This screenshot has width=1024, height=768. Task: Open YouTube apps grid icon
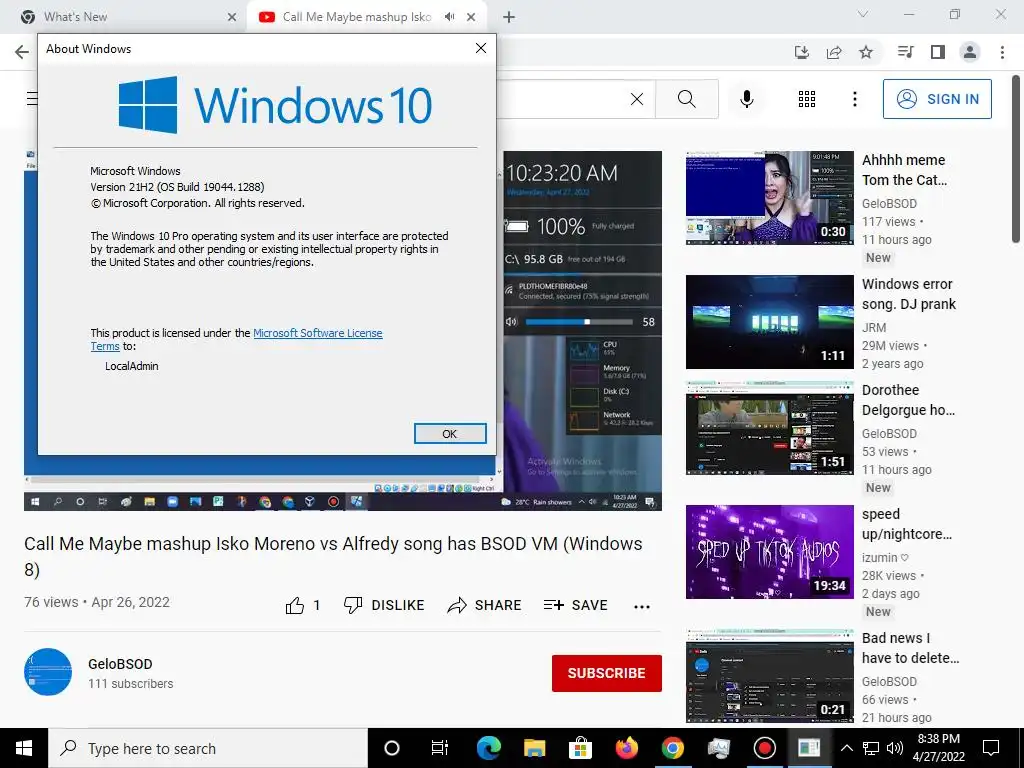pos(807,99)
